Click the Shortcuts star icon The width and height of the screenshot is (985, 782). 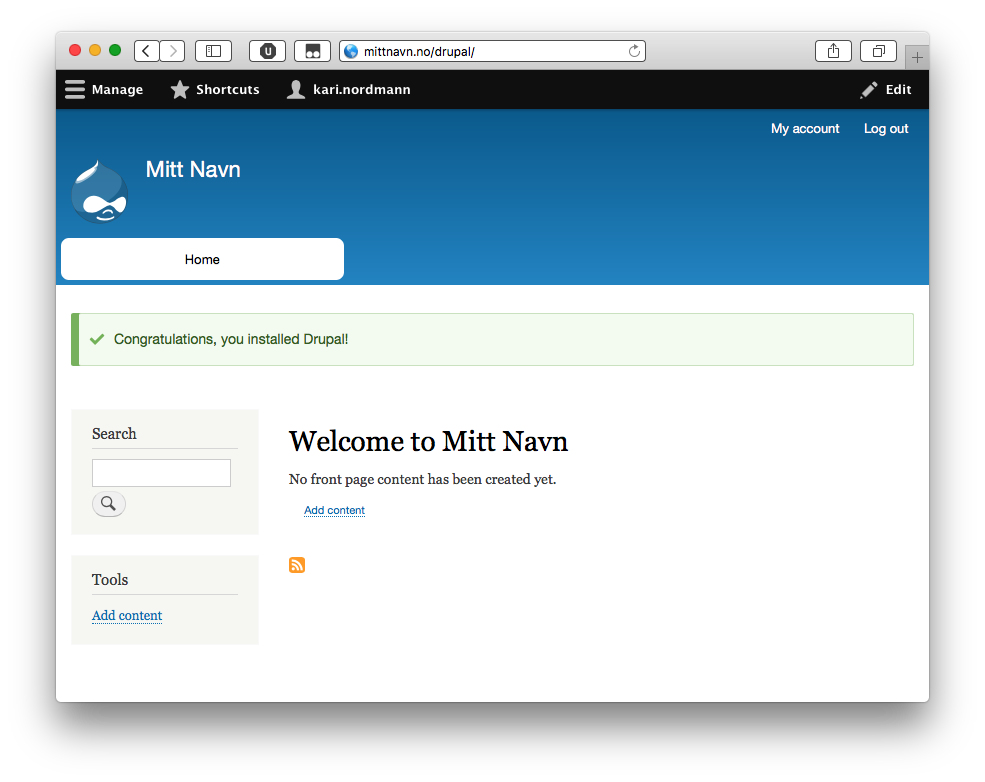point(180,89)
